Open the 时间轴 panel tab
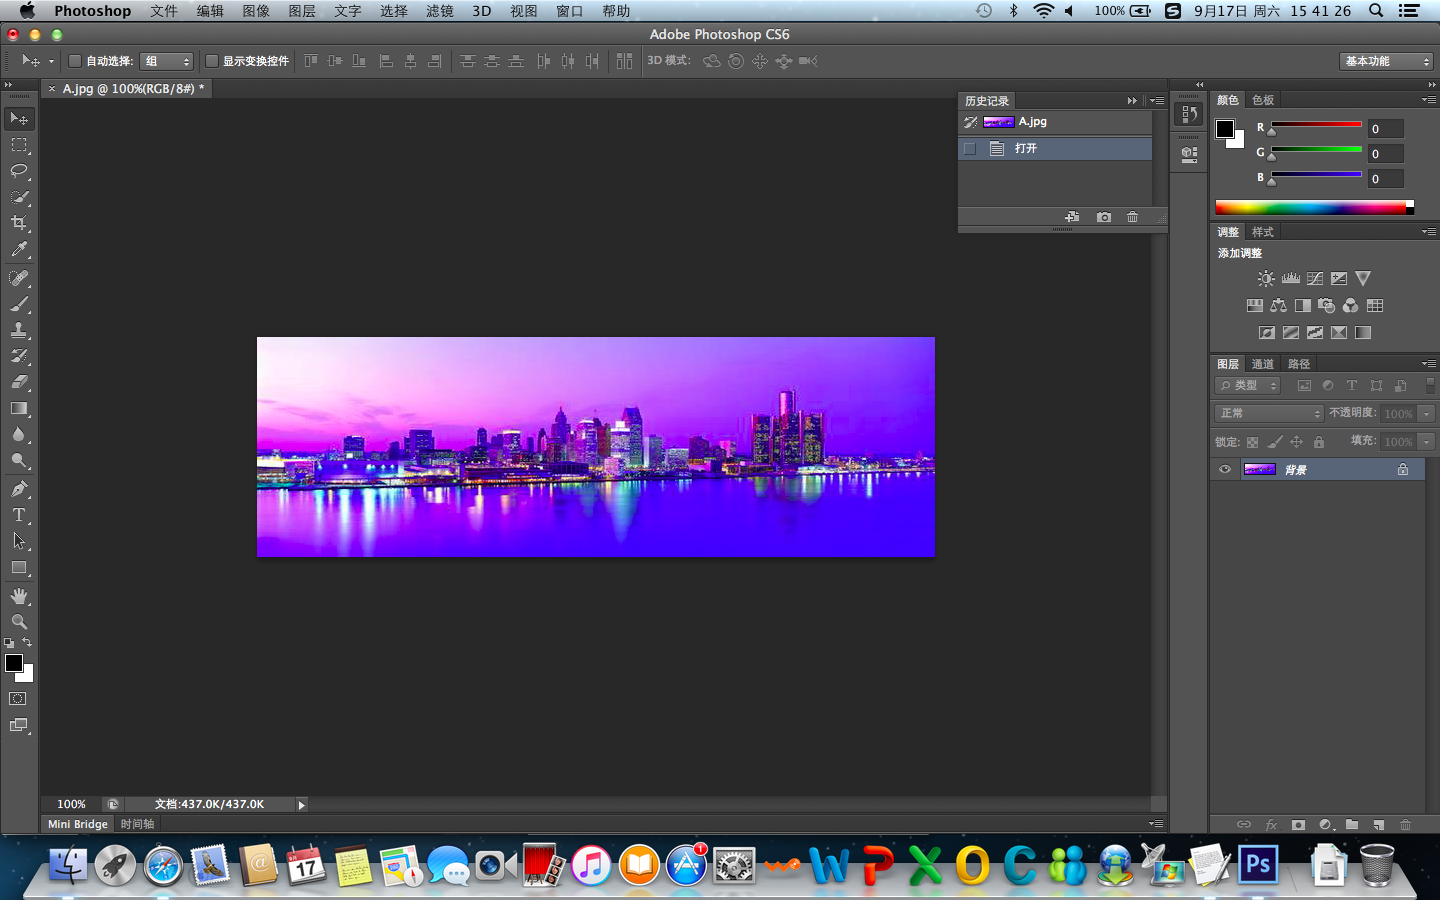Screen dimensions: 1440x900 [x=137, y=824]
